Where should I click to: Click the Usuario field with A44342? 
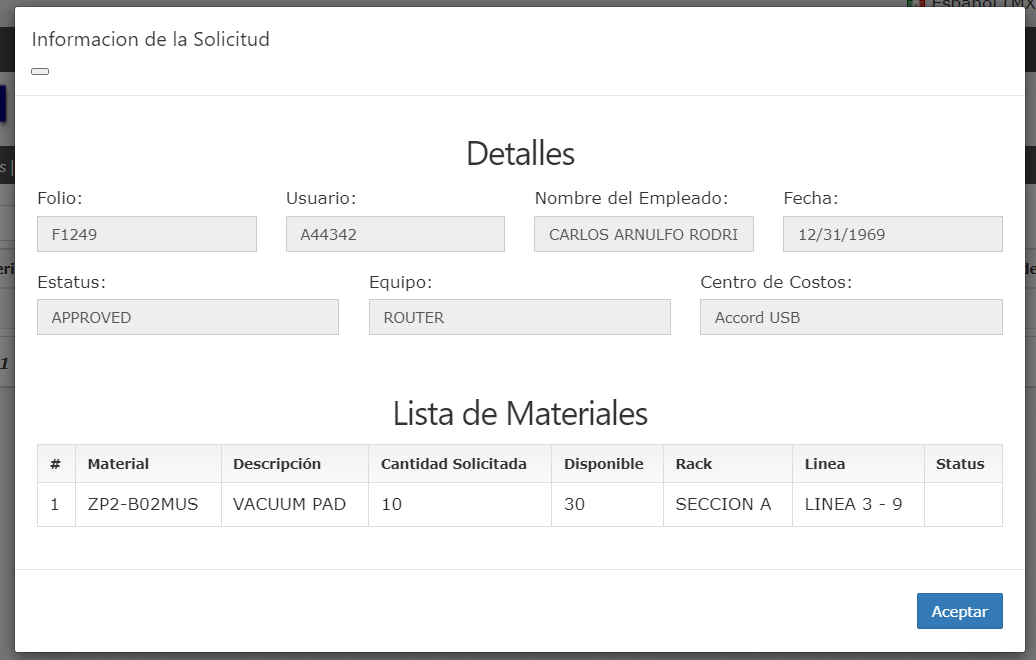395,234
